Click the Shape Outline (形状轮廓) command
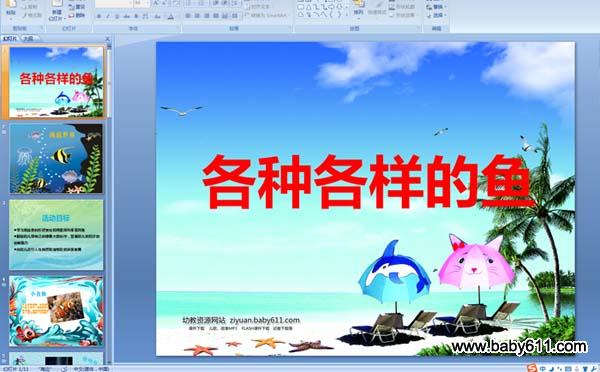600x372 pixels. pos(401,7)
